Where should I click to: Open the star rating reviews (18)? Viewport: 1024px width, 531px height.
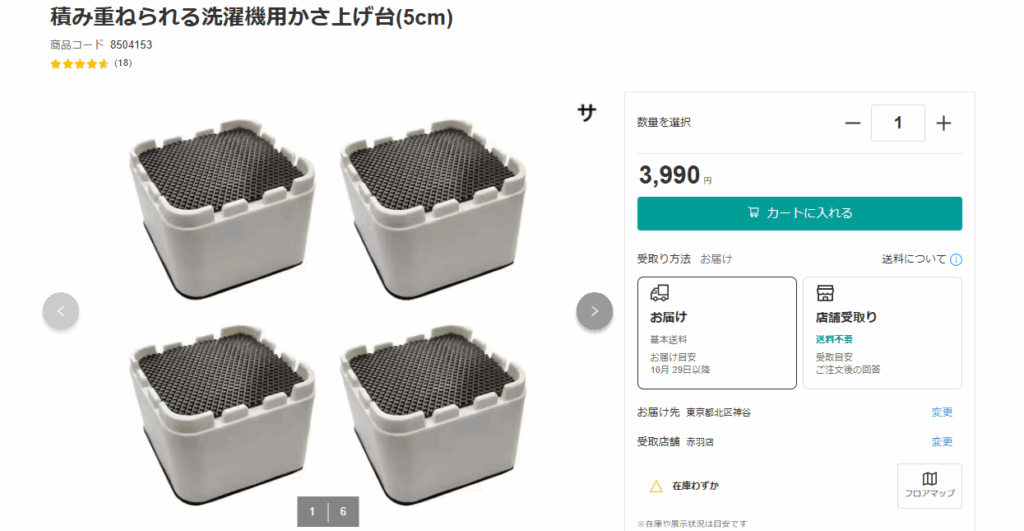point(91,63)
